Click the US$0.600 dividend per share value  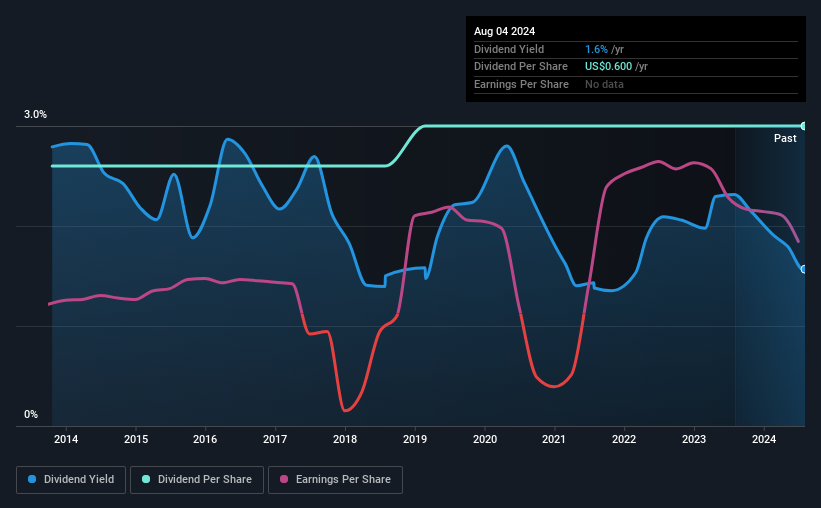pos(608,67)
